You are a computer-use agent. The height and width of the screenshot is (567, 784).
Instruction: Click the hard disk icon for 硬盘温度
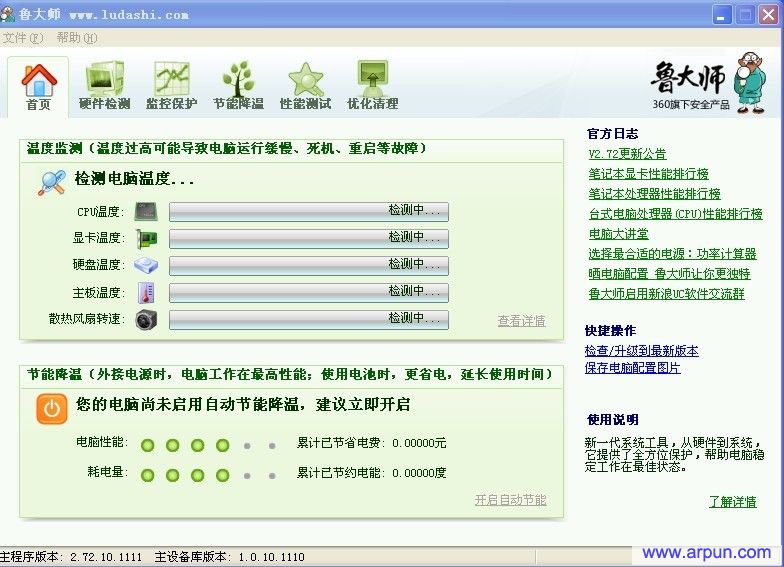pyautogui.click(x=146, y=266)
